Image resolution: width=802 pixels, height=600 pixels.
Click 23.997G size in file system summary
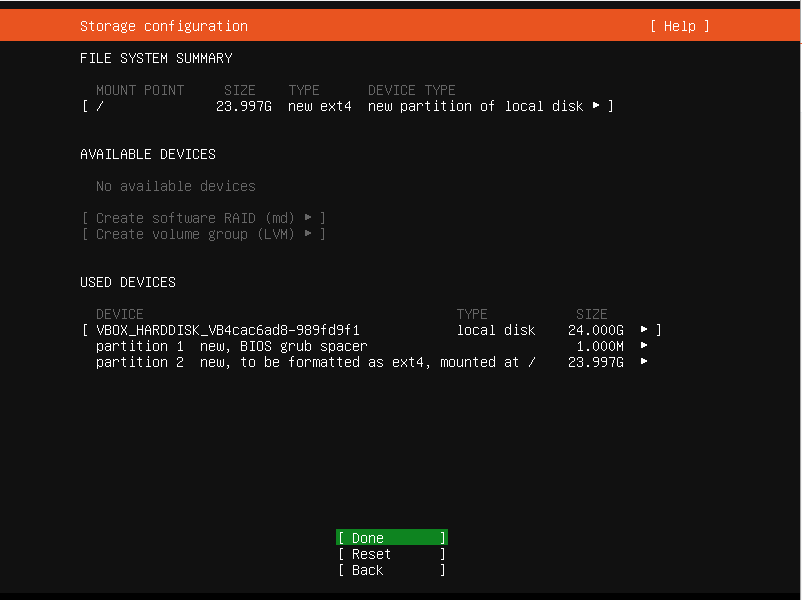coord(243,106)
